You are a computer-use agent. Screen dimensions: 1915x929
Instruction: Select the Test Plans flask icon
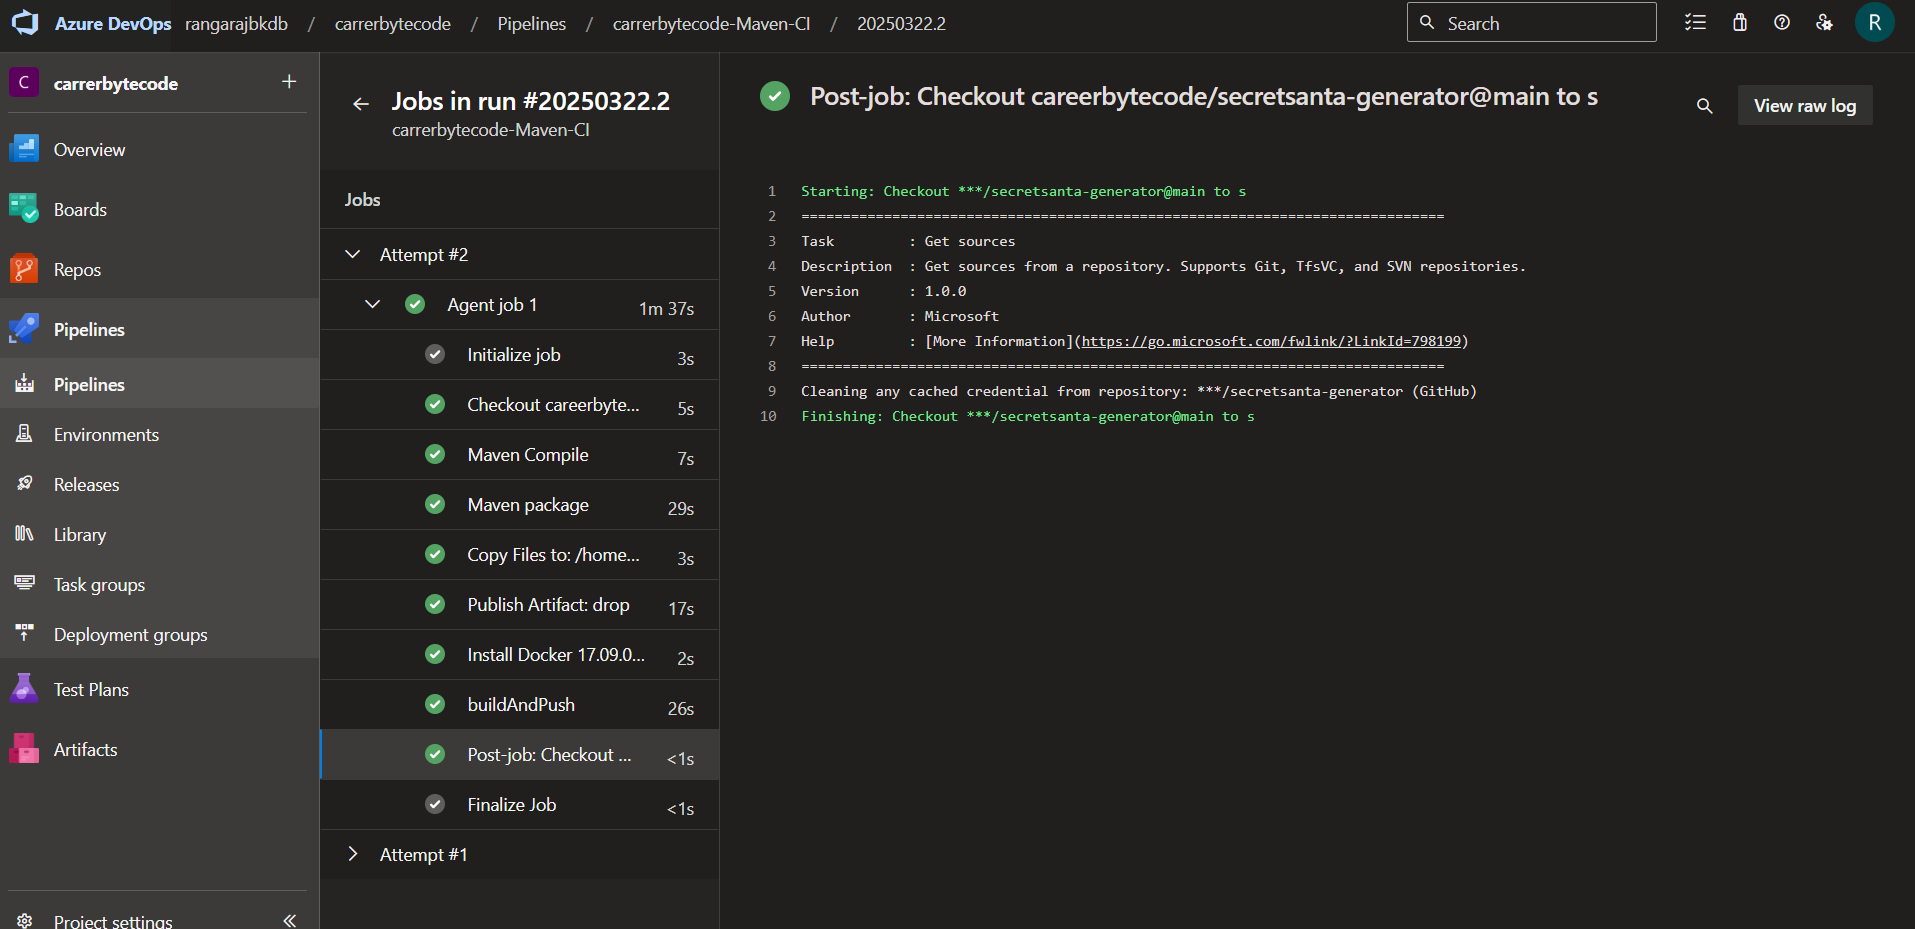[x=23, y=689]
